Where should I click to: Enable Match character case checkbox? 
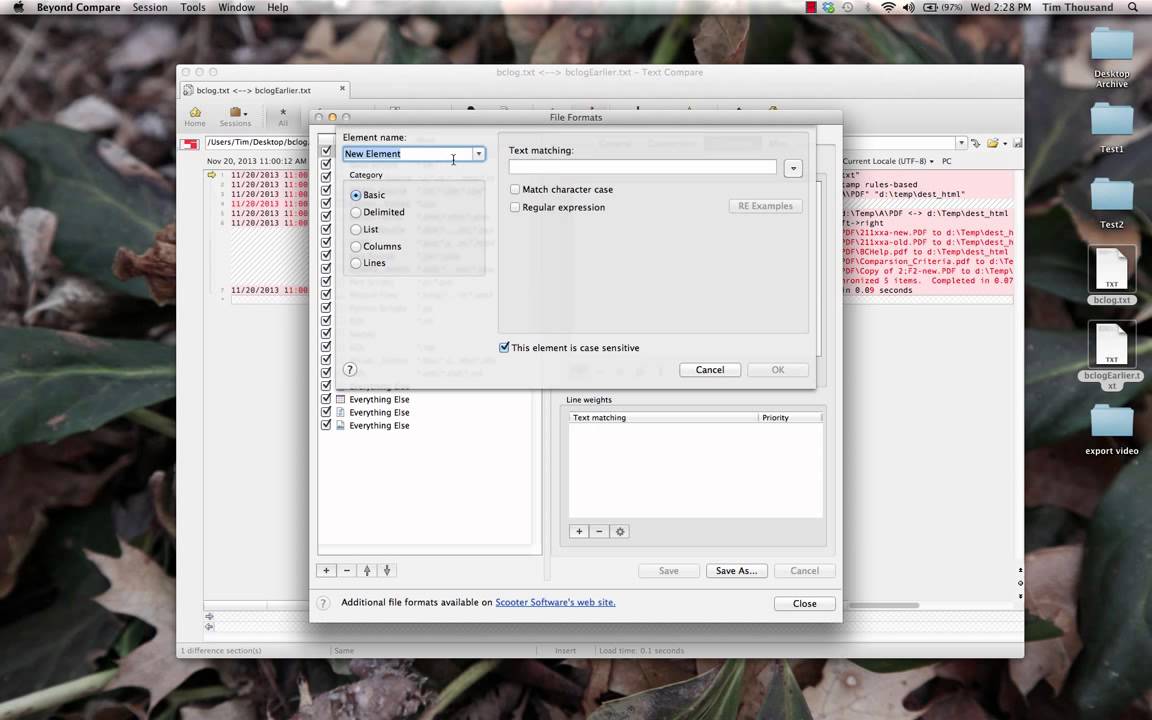point(515,190)
